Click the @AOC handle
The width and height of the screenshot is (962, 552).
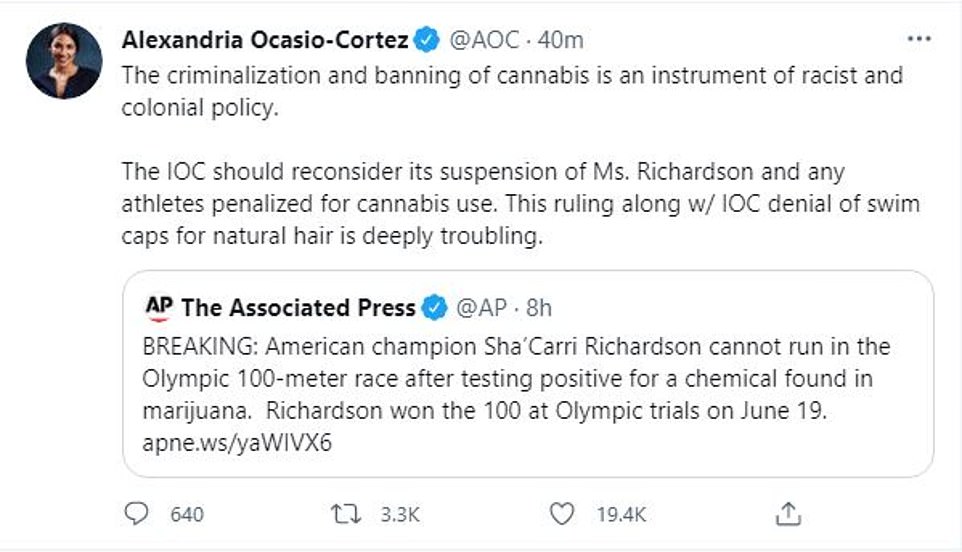[486, 41]
